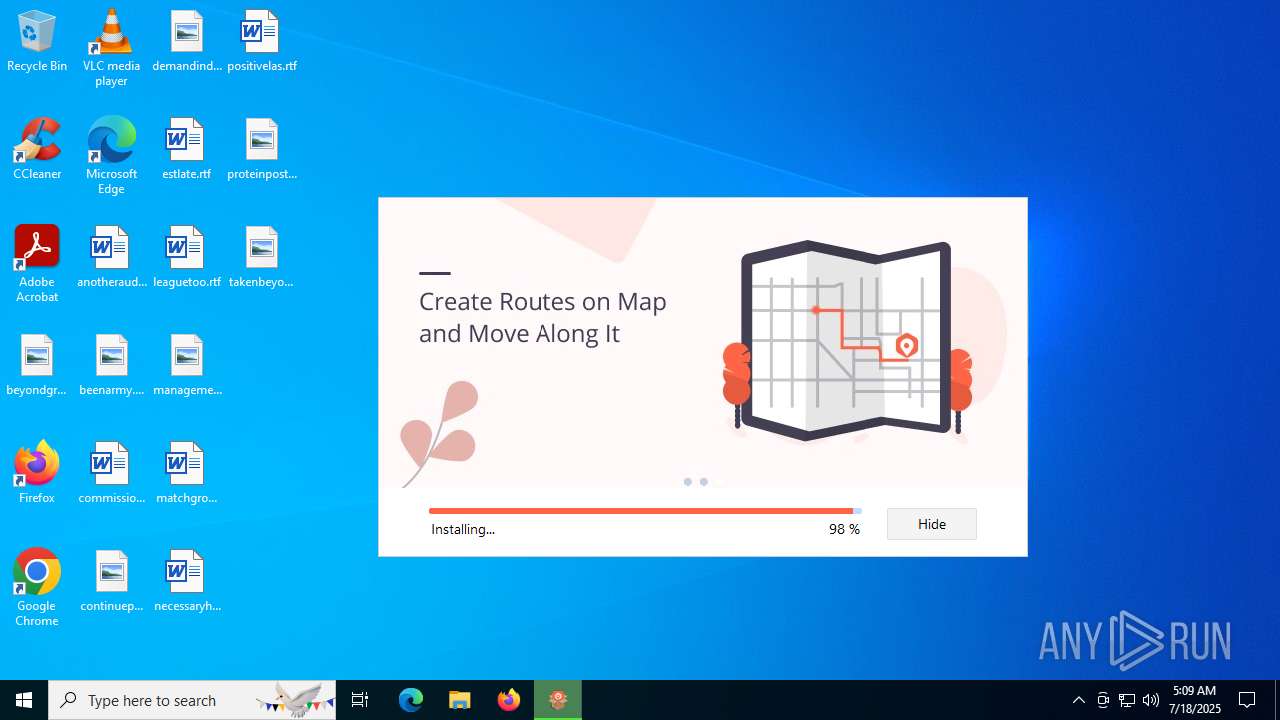Select the manageme... image file
Image resolution: width=1280 pixels, height=720 pixels.
[x=187, y=366]
